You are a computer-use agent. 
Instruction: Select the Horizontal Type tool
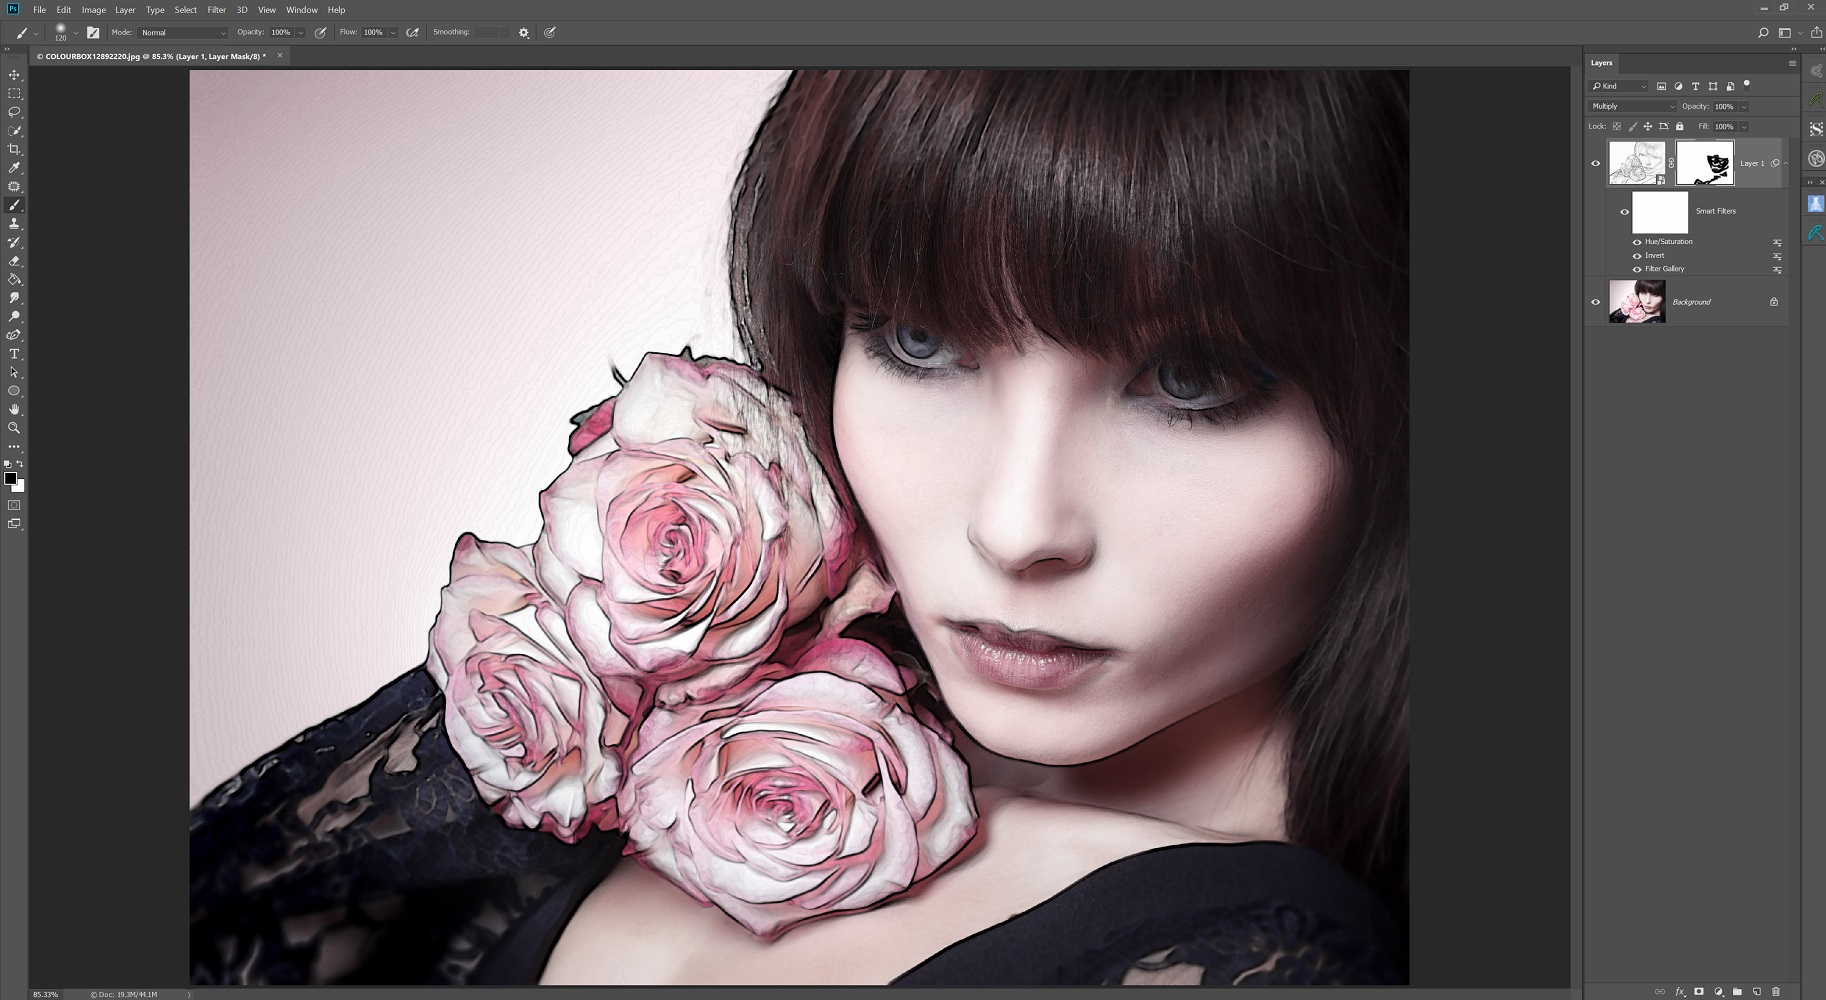tap(14, 354)
